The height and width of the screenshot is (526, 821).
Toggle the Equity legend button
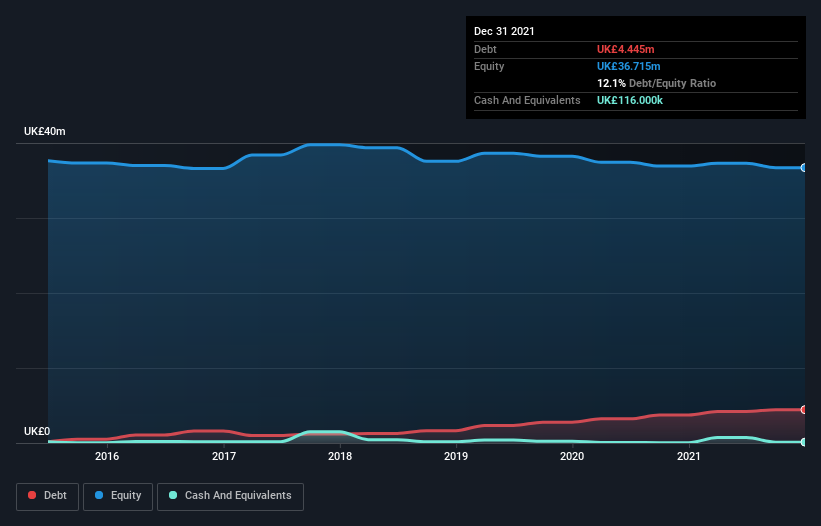click(118, 496)
